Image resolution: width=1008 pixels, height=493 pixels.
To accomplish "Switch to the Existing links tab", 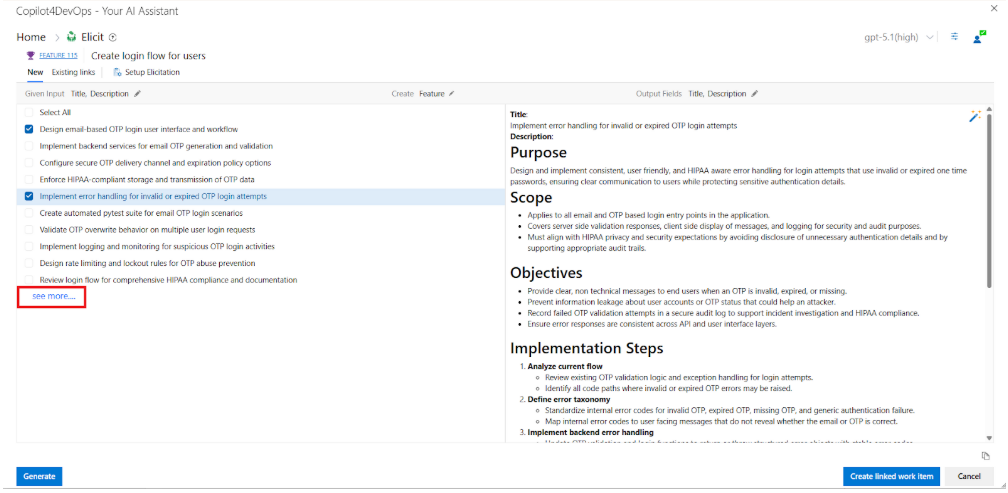I will point(73,72).
